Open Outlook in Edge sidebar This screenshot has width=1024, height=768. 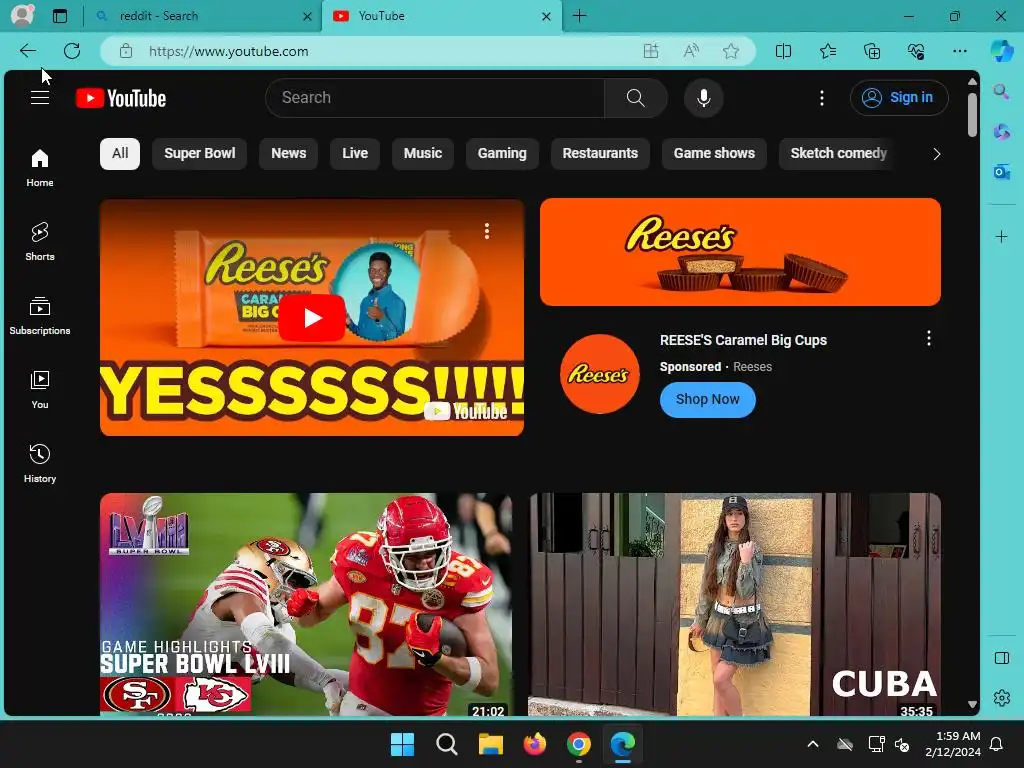tap(1001, 172)
